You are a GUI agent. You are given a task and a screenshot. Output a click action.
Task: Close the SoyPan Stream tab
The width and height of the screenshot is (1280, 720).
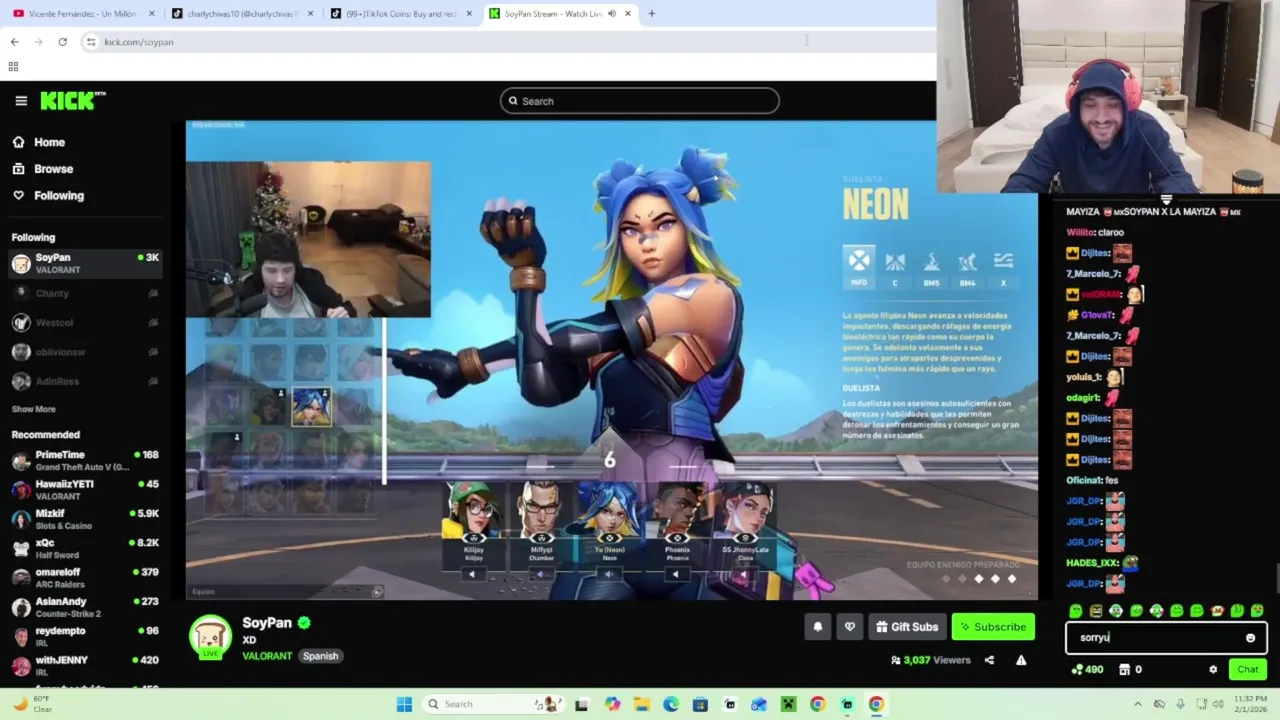628,14
